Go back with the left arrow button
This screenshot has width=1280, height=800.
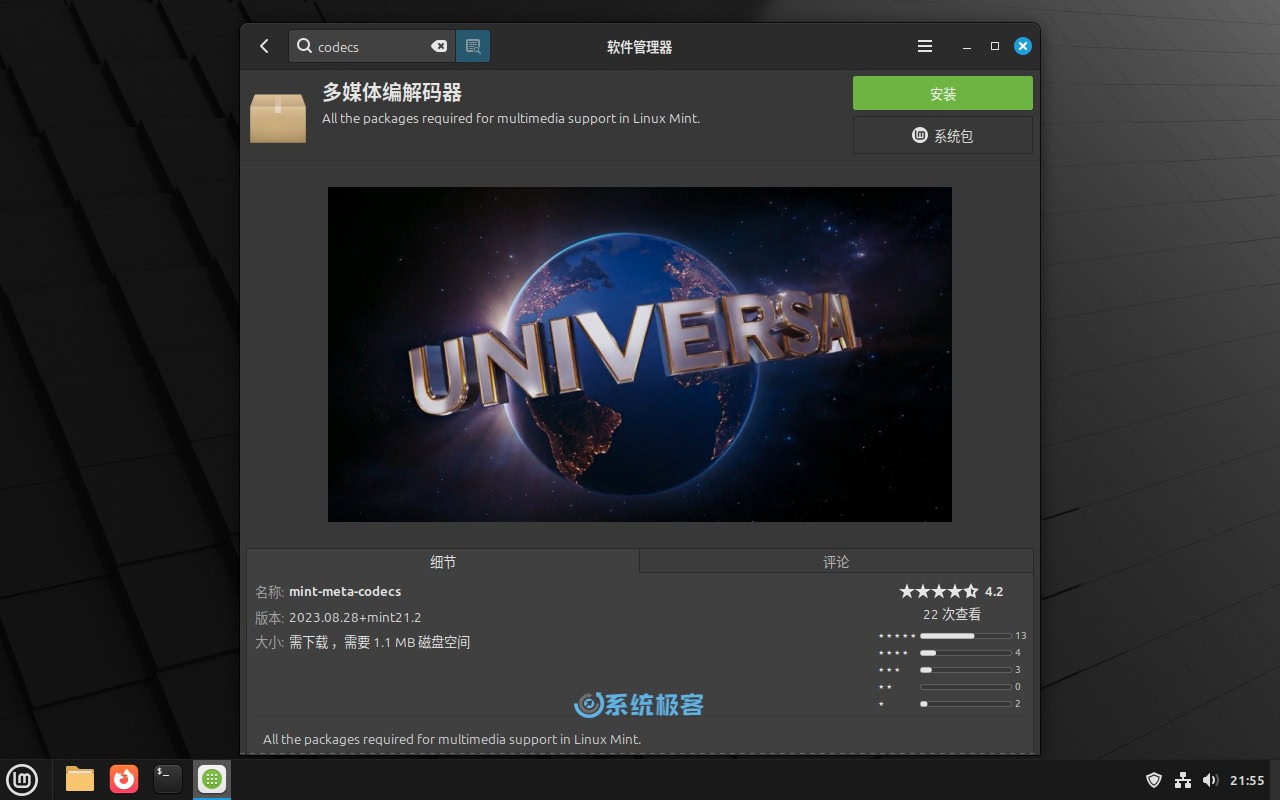264,46
